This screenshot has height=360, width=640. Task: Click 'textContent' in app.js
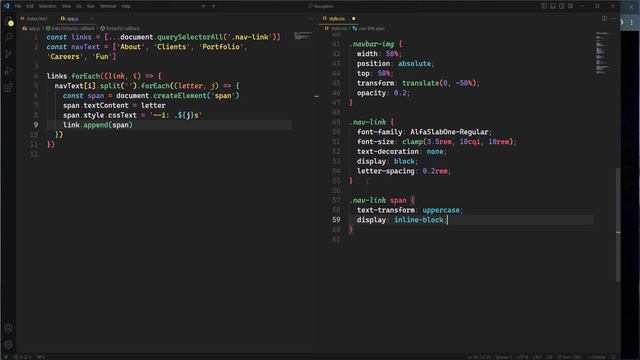106,105
